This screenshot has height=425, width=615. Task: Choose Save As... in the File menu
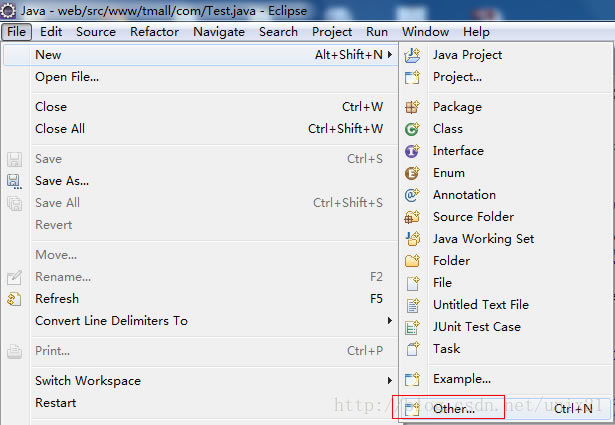coord(200,181)
